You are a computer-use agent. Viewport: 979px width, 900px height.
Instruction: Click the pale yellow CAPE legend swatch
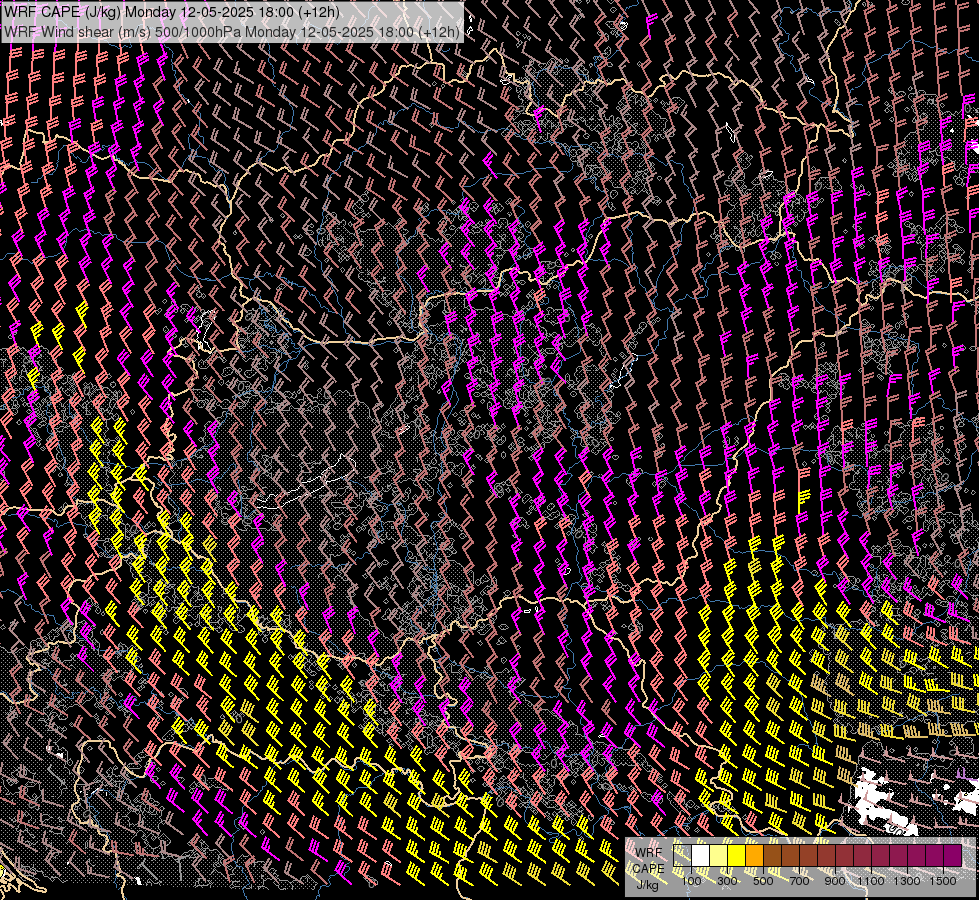tap(719, 855)
